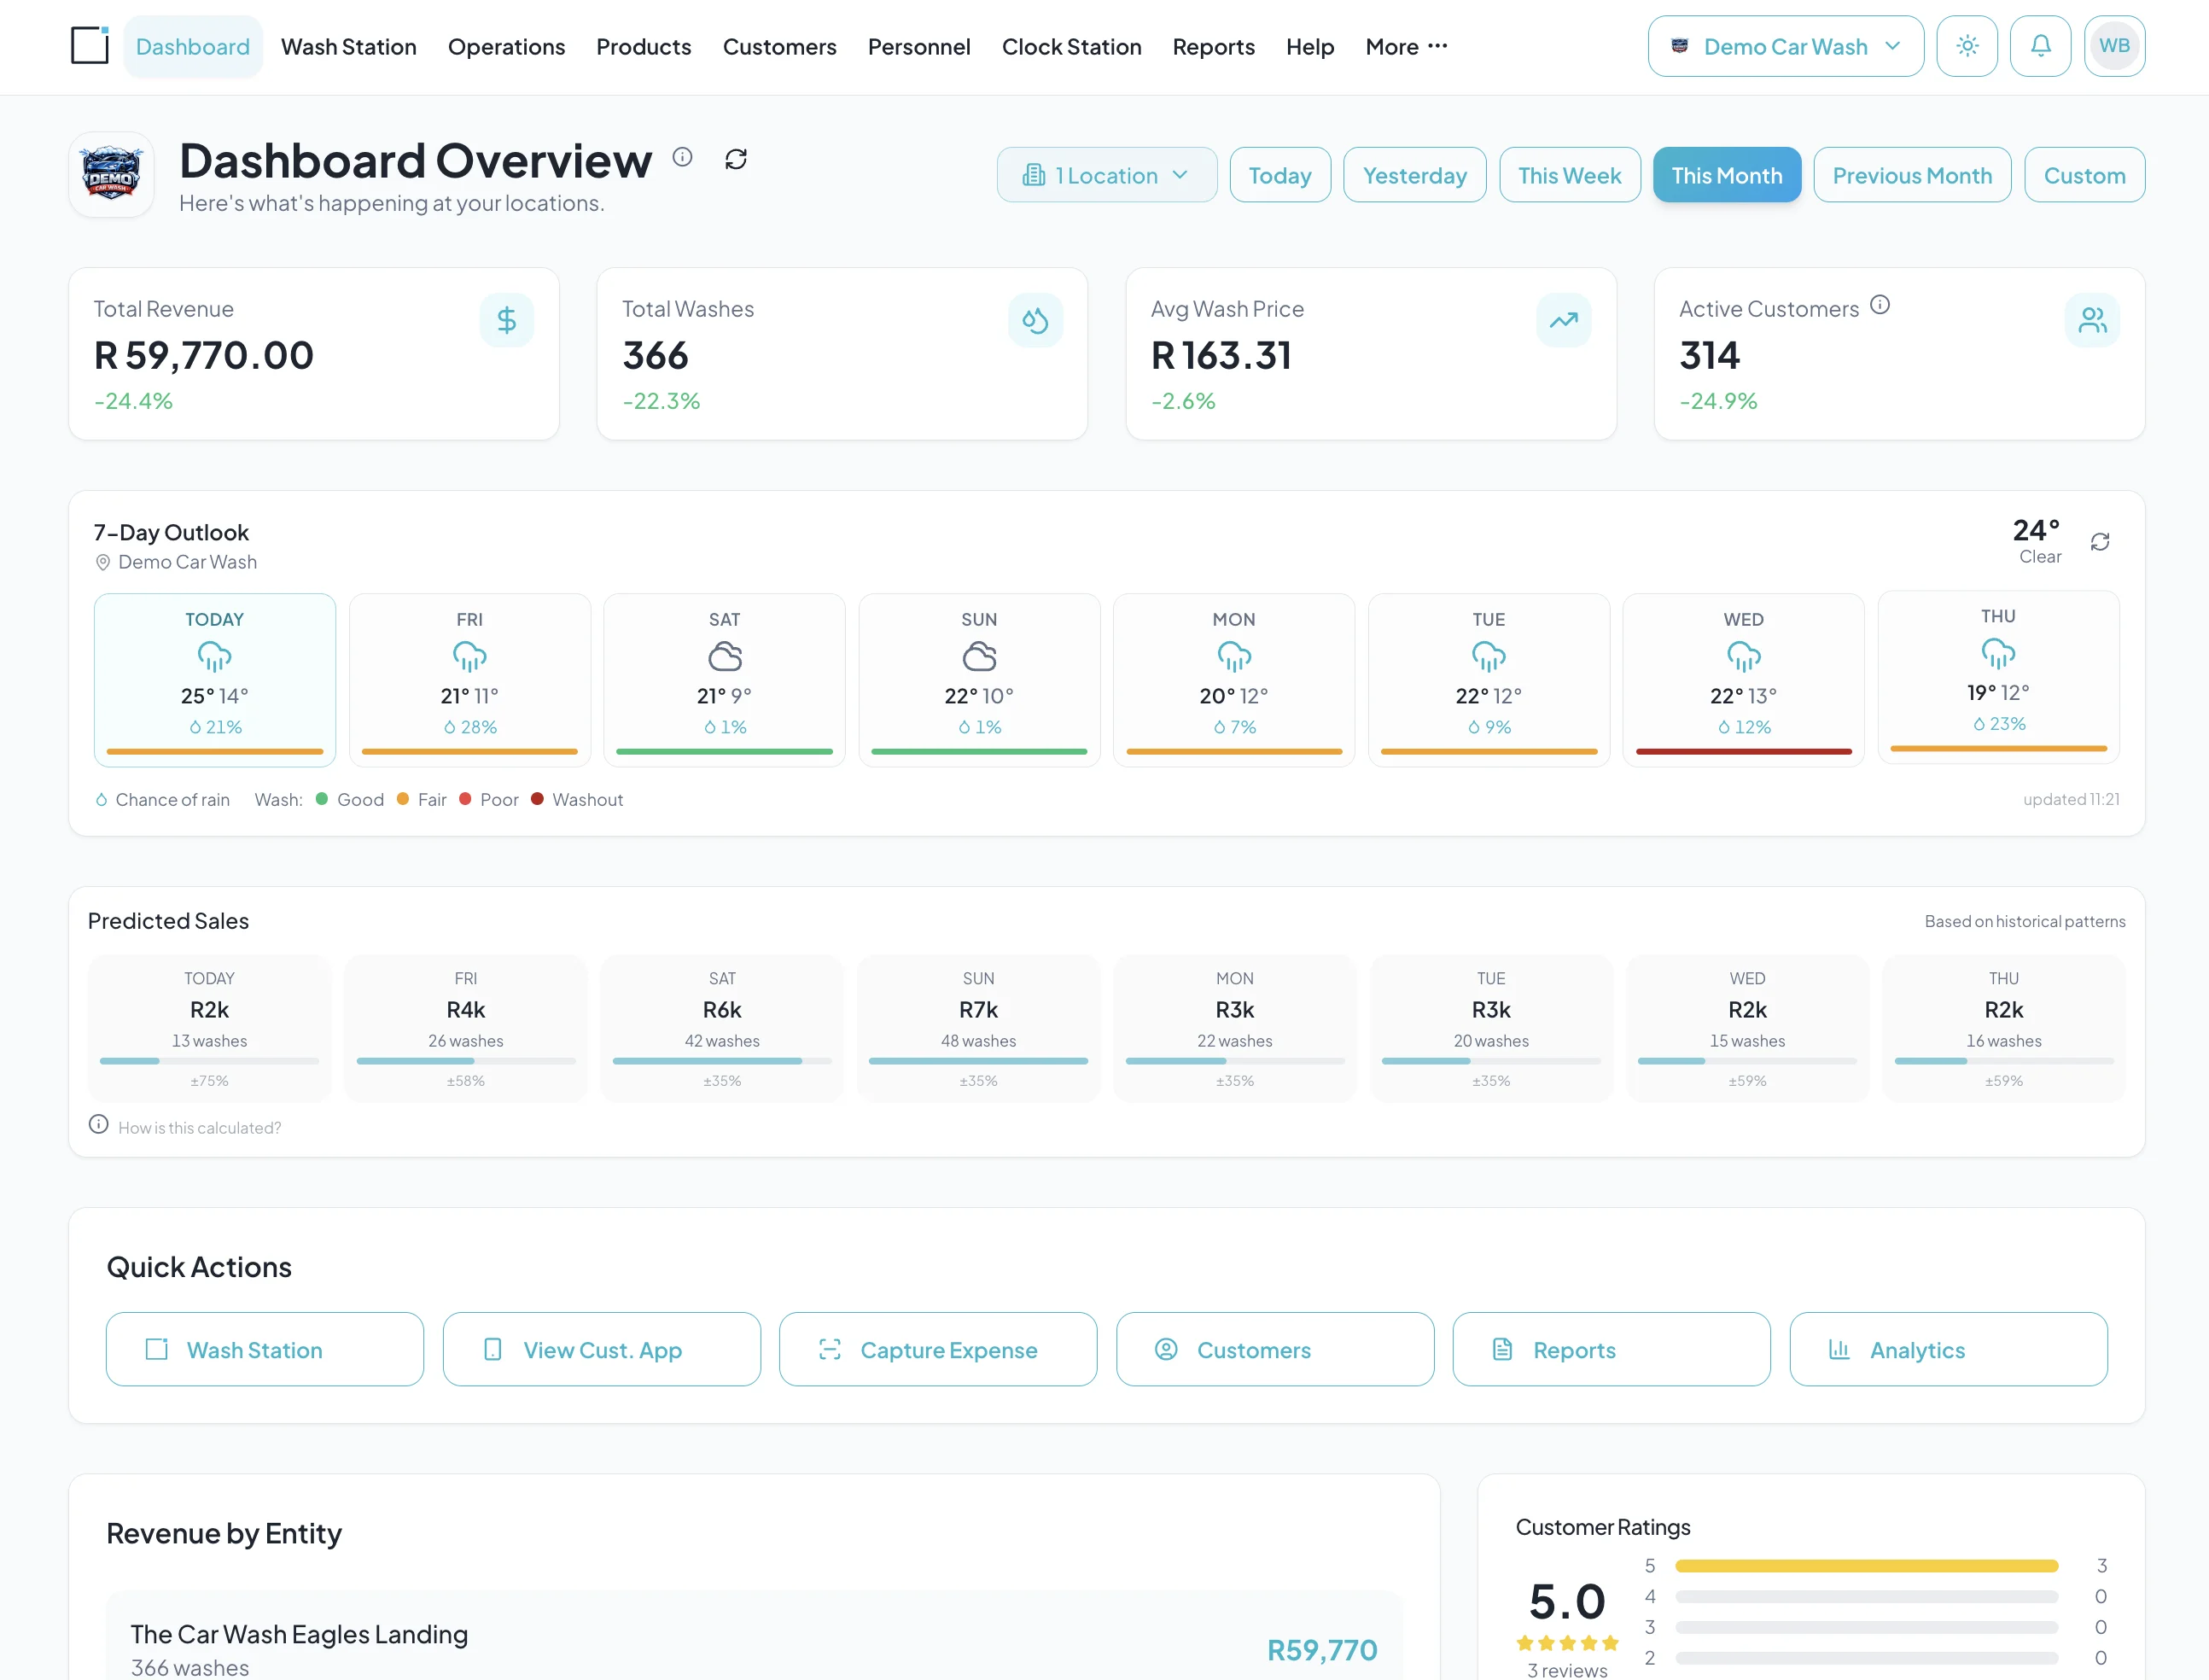This screenshot has width=2209, height=1680.
Task: Select the WED weather forecast card
Action: (1743, 680)
